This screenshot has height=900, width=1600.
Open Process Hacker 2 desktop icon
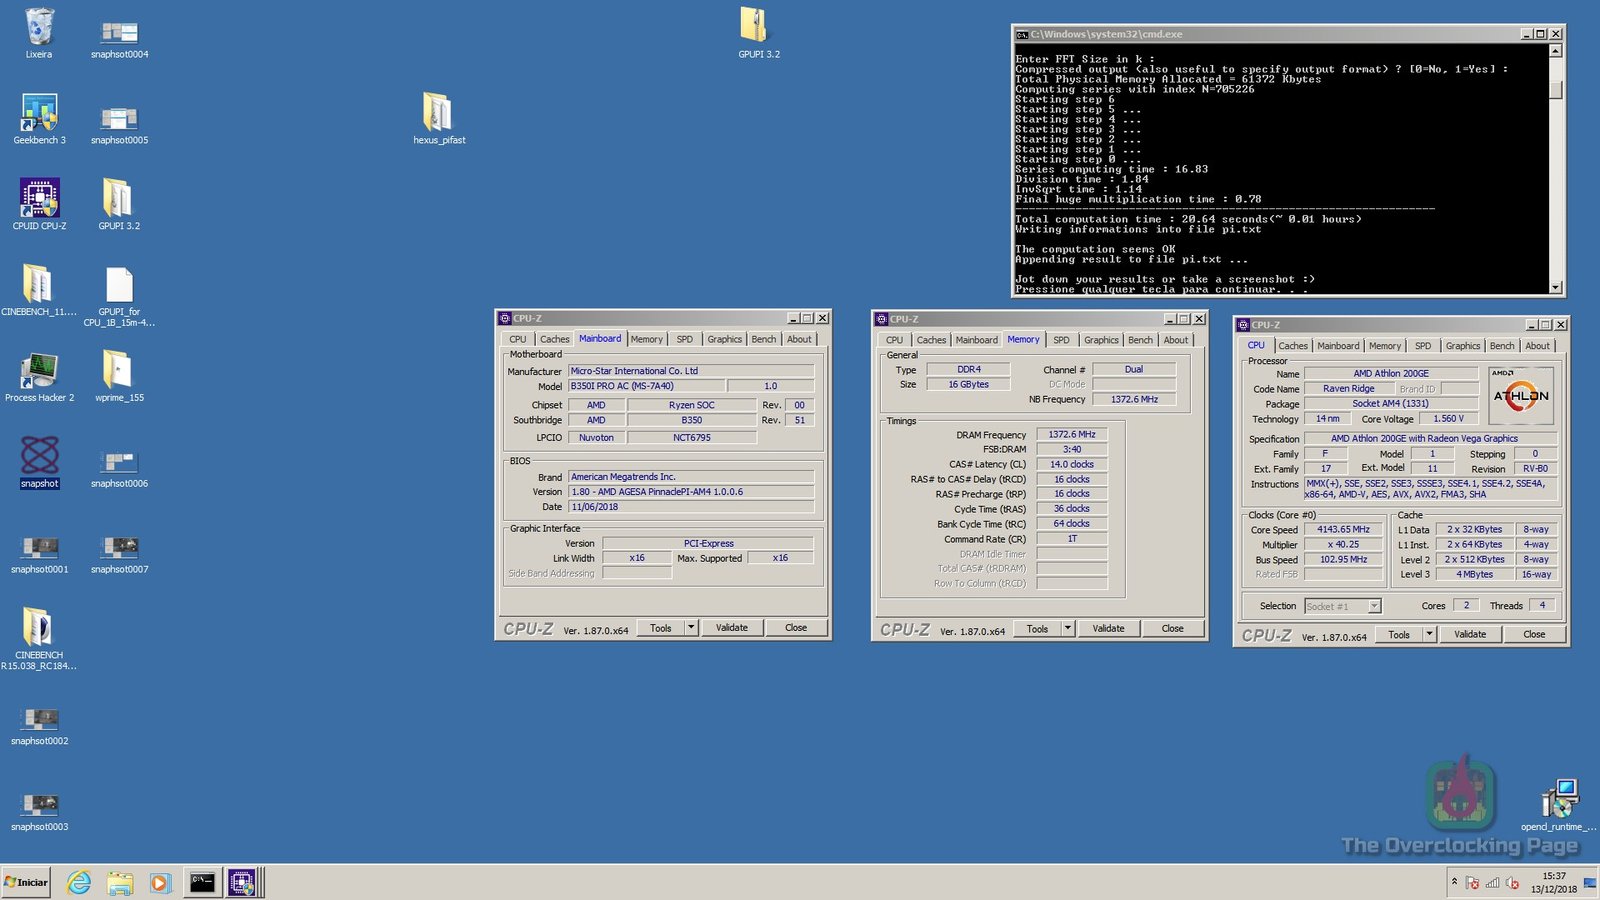tap(39, 372)
